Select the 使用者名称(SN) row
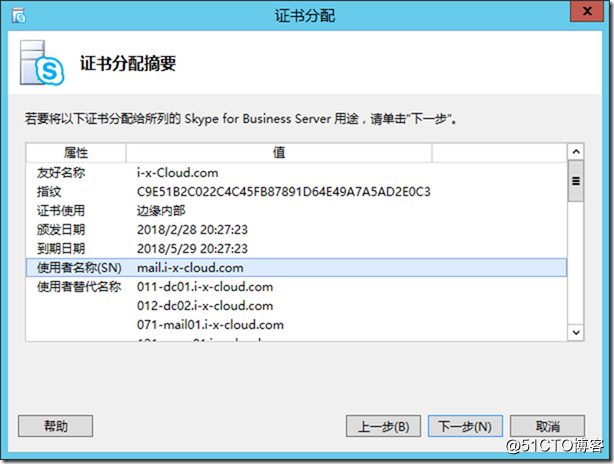This screenshot has width=614, height=464. [x=296, y=267]
